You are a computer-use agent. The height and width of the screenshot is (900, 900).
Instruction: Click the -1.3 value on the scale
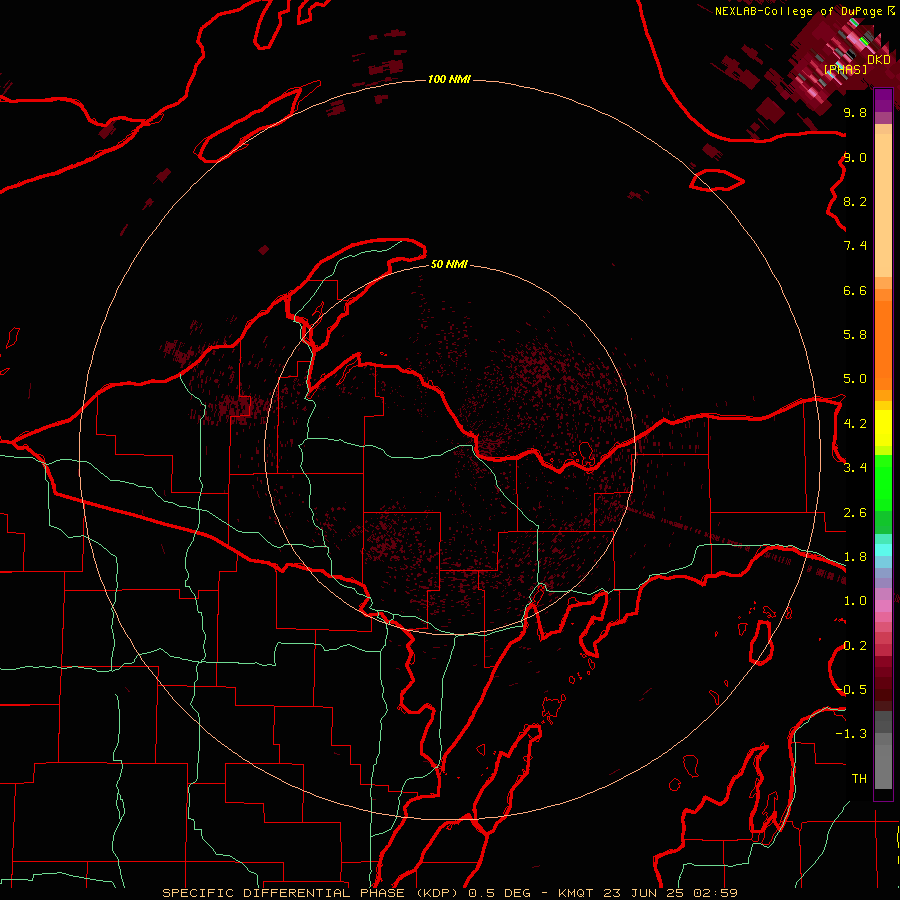point(851,734)
